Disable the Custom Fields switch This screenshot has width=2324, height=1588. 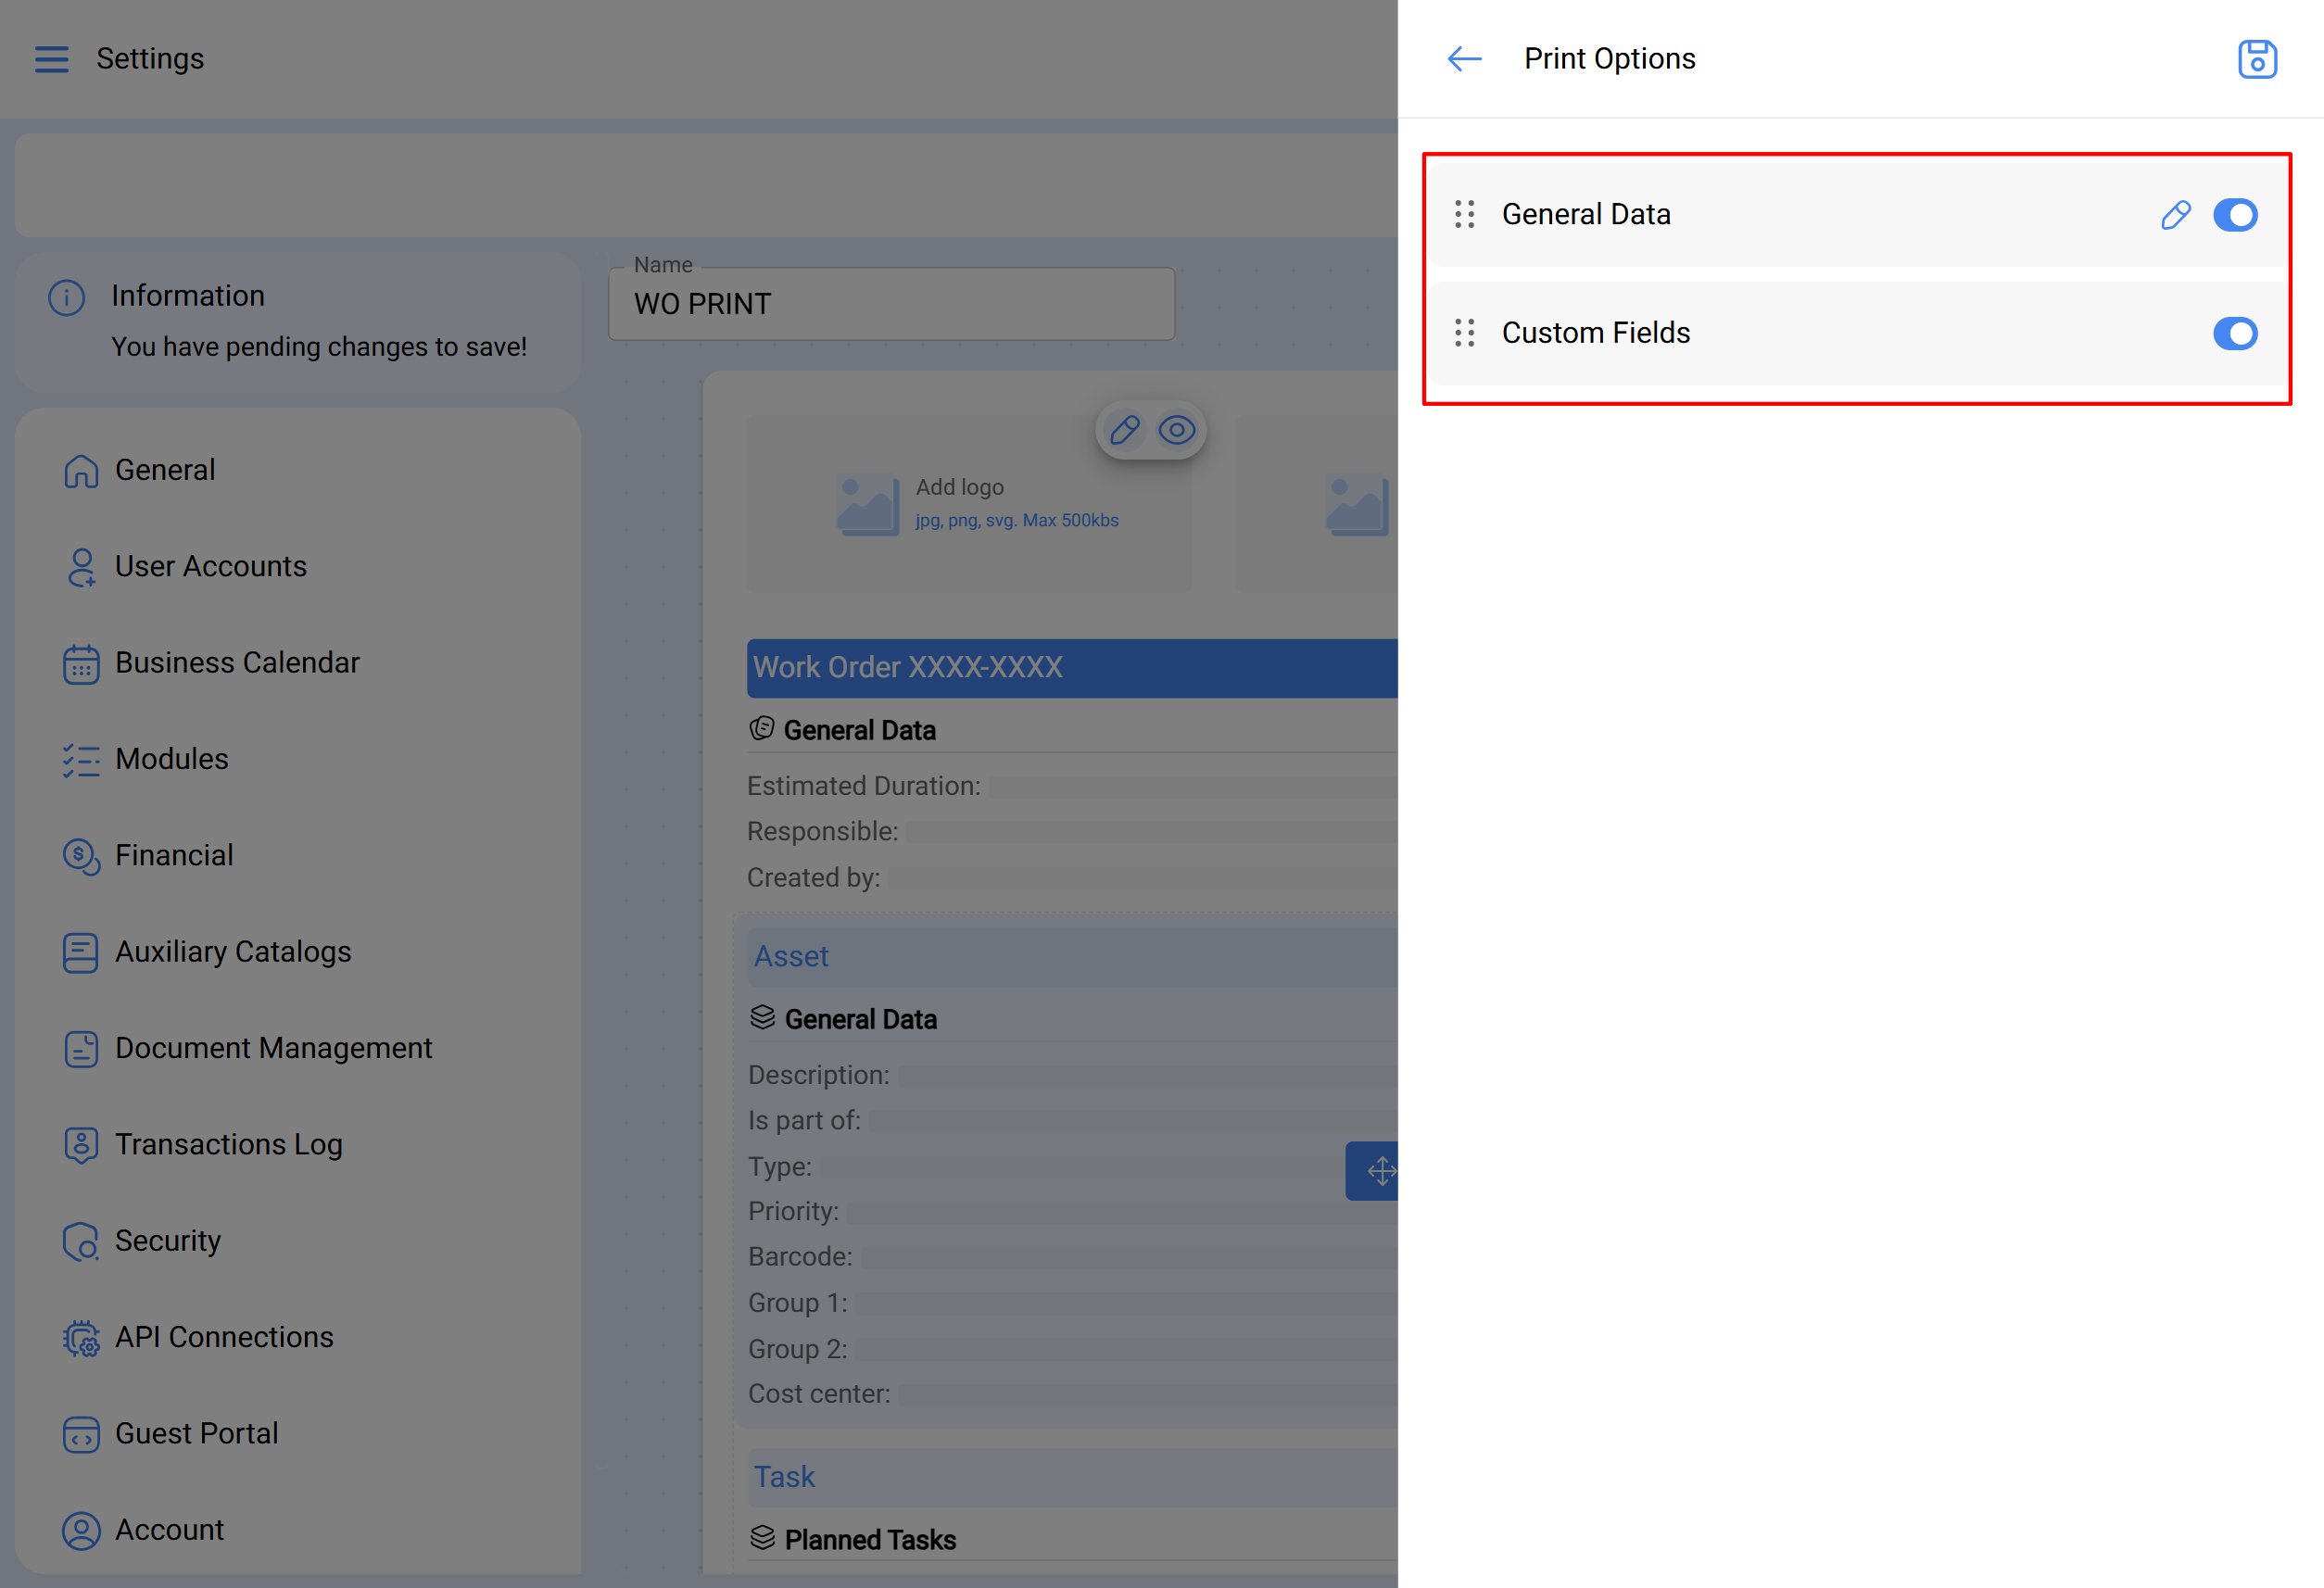tap(2234, 333)
